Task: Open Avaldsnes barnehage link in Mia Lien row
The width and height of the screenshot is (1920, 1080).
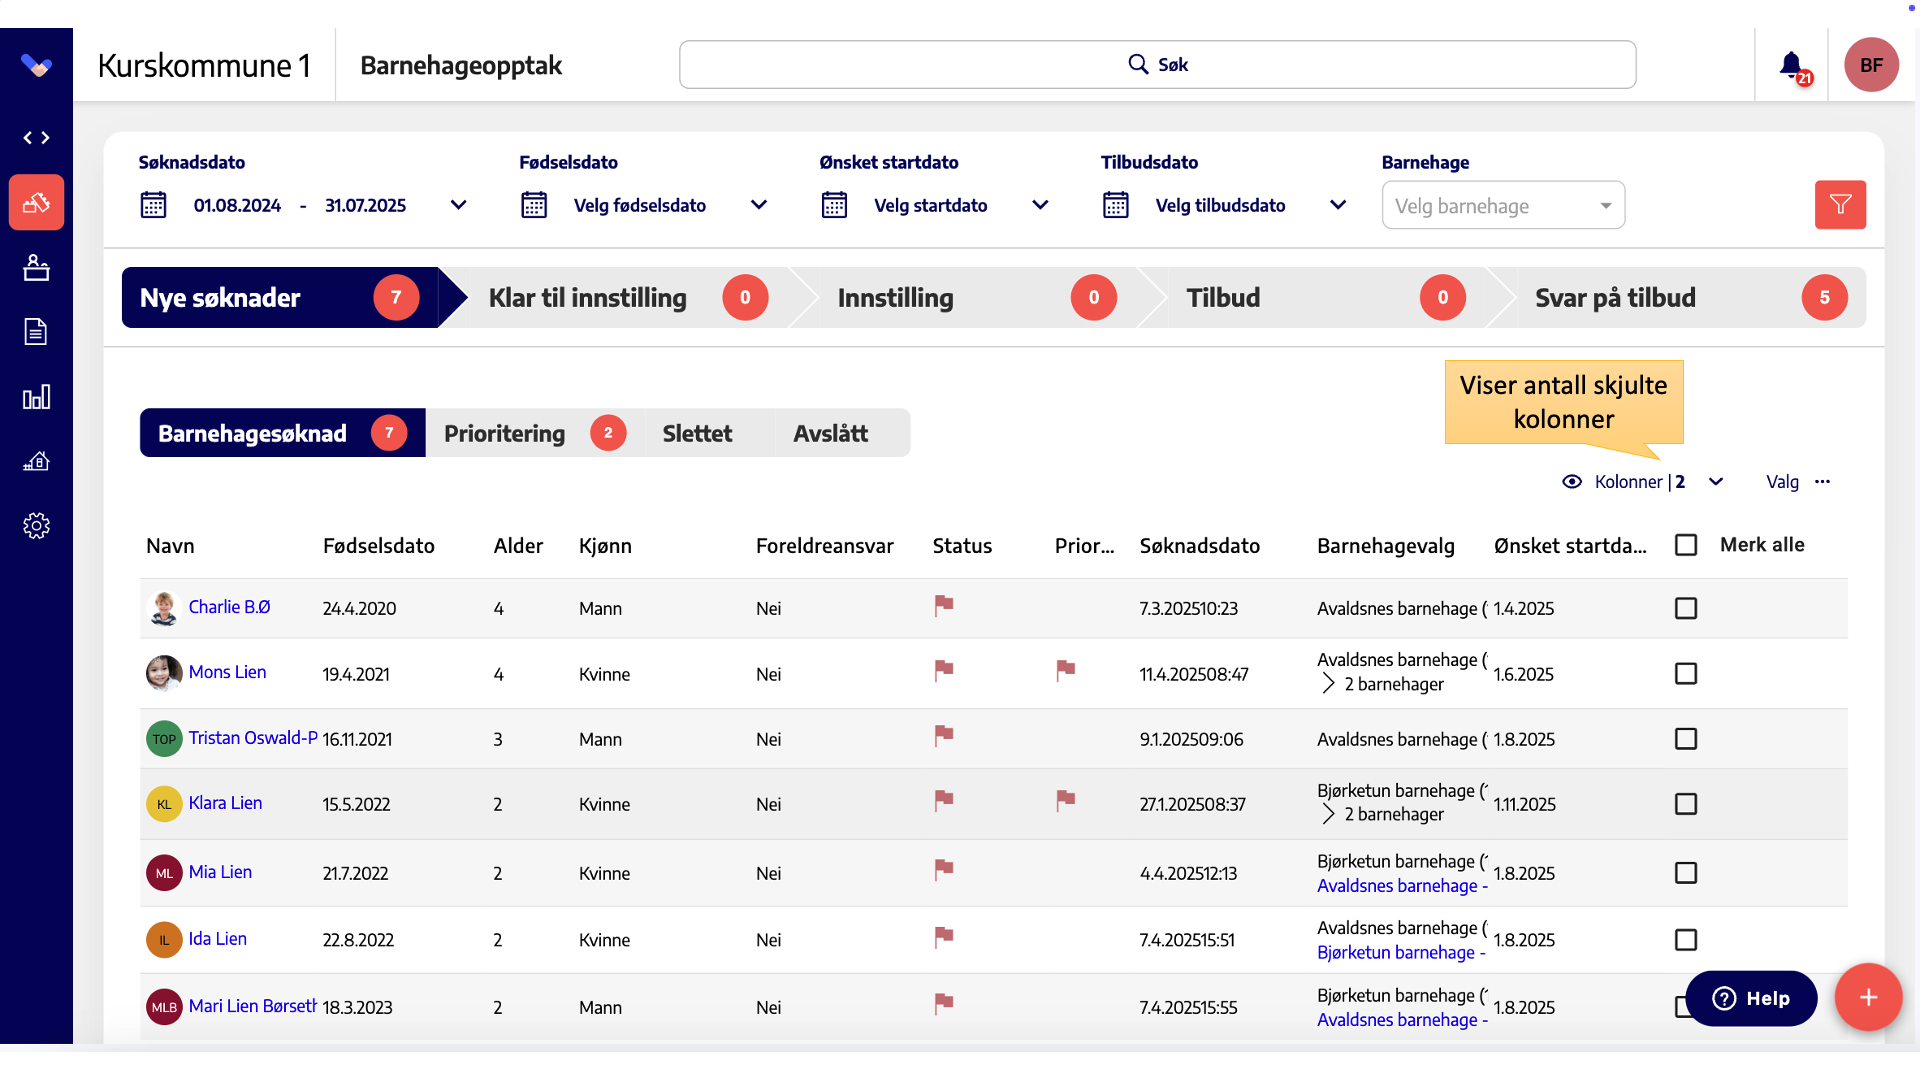Action: pos(1402,886)
